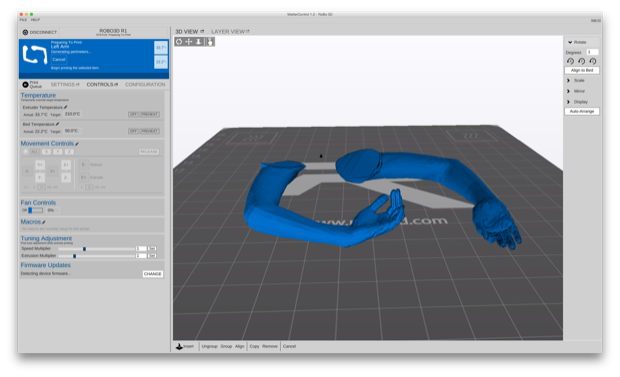Click Group in bottom toolbar
The height and width of the screenshot is (377, 620).
click(x=226, y=347)
